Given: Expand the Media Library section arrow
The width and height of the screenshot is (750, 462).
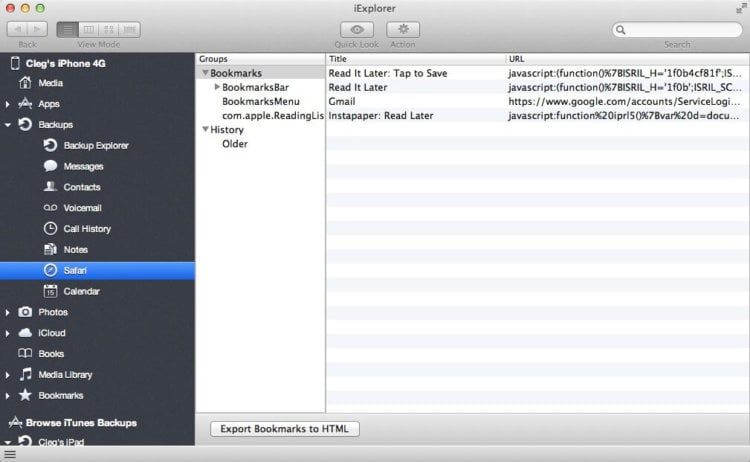Looking at the screenshot, I should pos(7,375).
